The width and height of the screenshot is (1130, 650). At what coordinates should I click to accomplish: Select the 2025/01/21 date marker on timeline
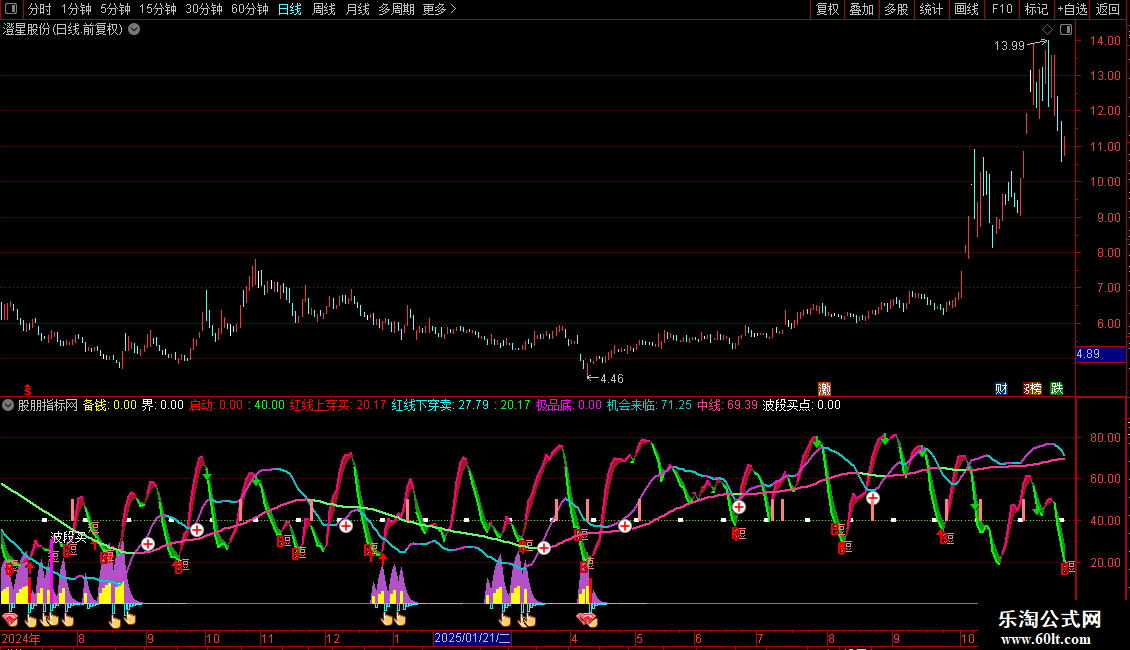click(x=472, y=638)
